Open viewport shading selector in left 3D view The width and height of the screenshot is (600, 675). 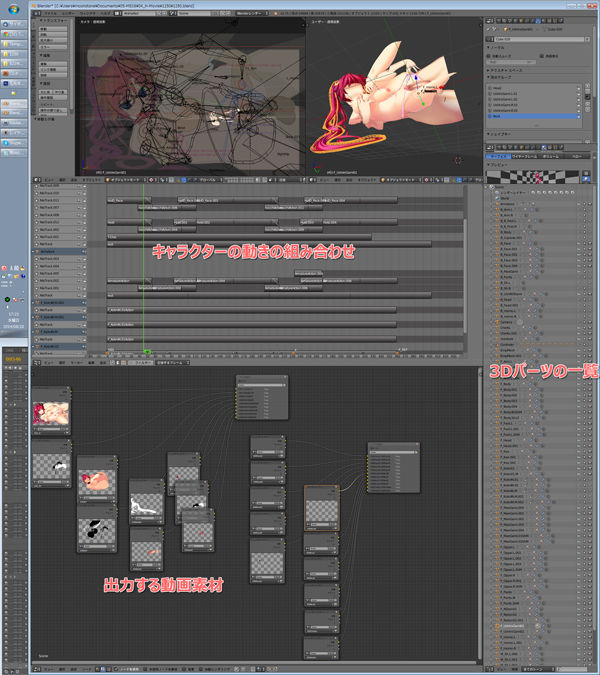point(152,180)
